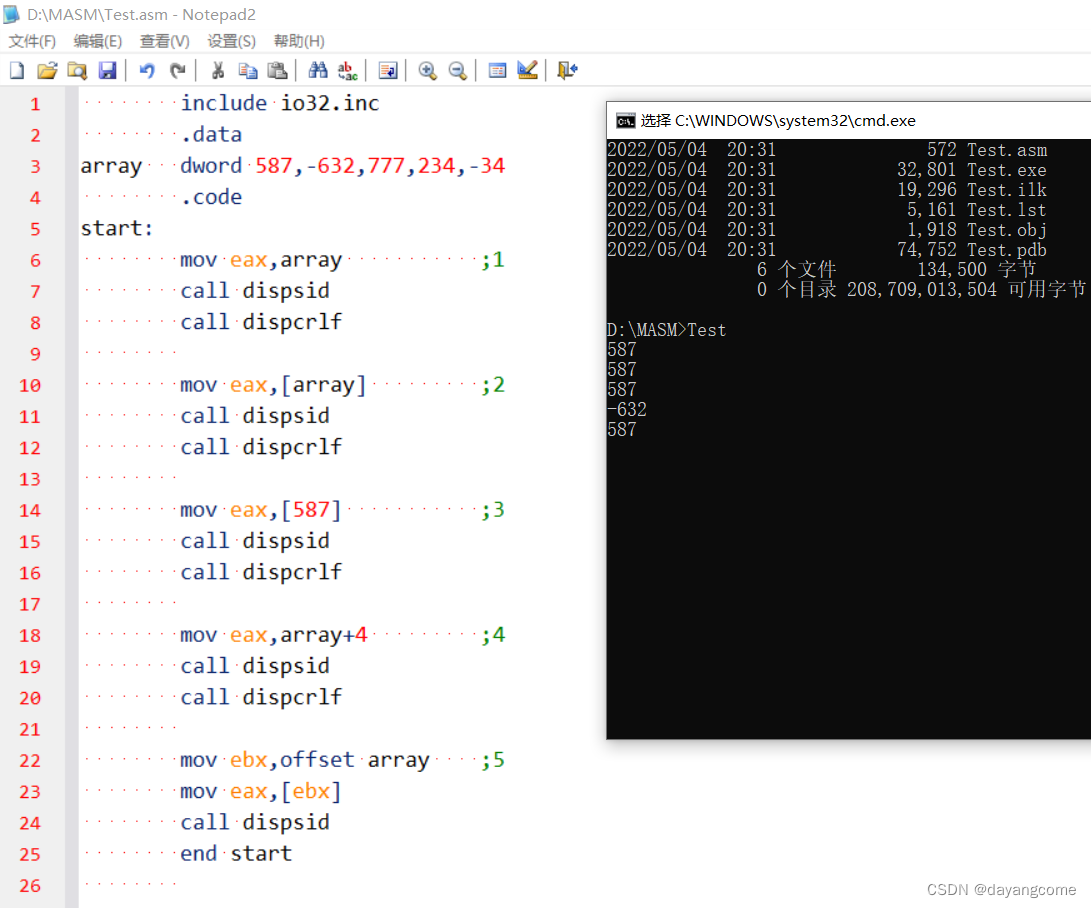Open the 编辑(E) menu
This screenshot has height=908, width=1091.
(x=97, y=41)
